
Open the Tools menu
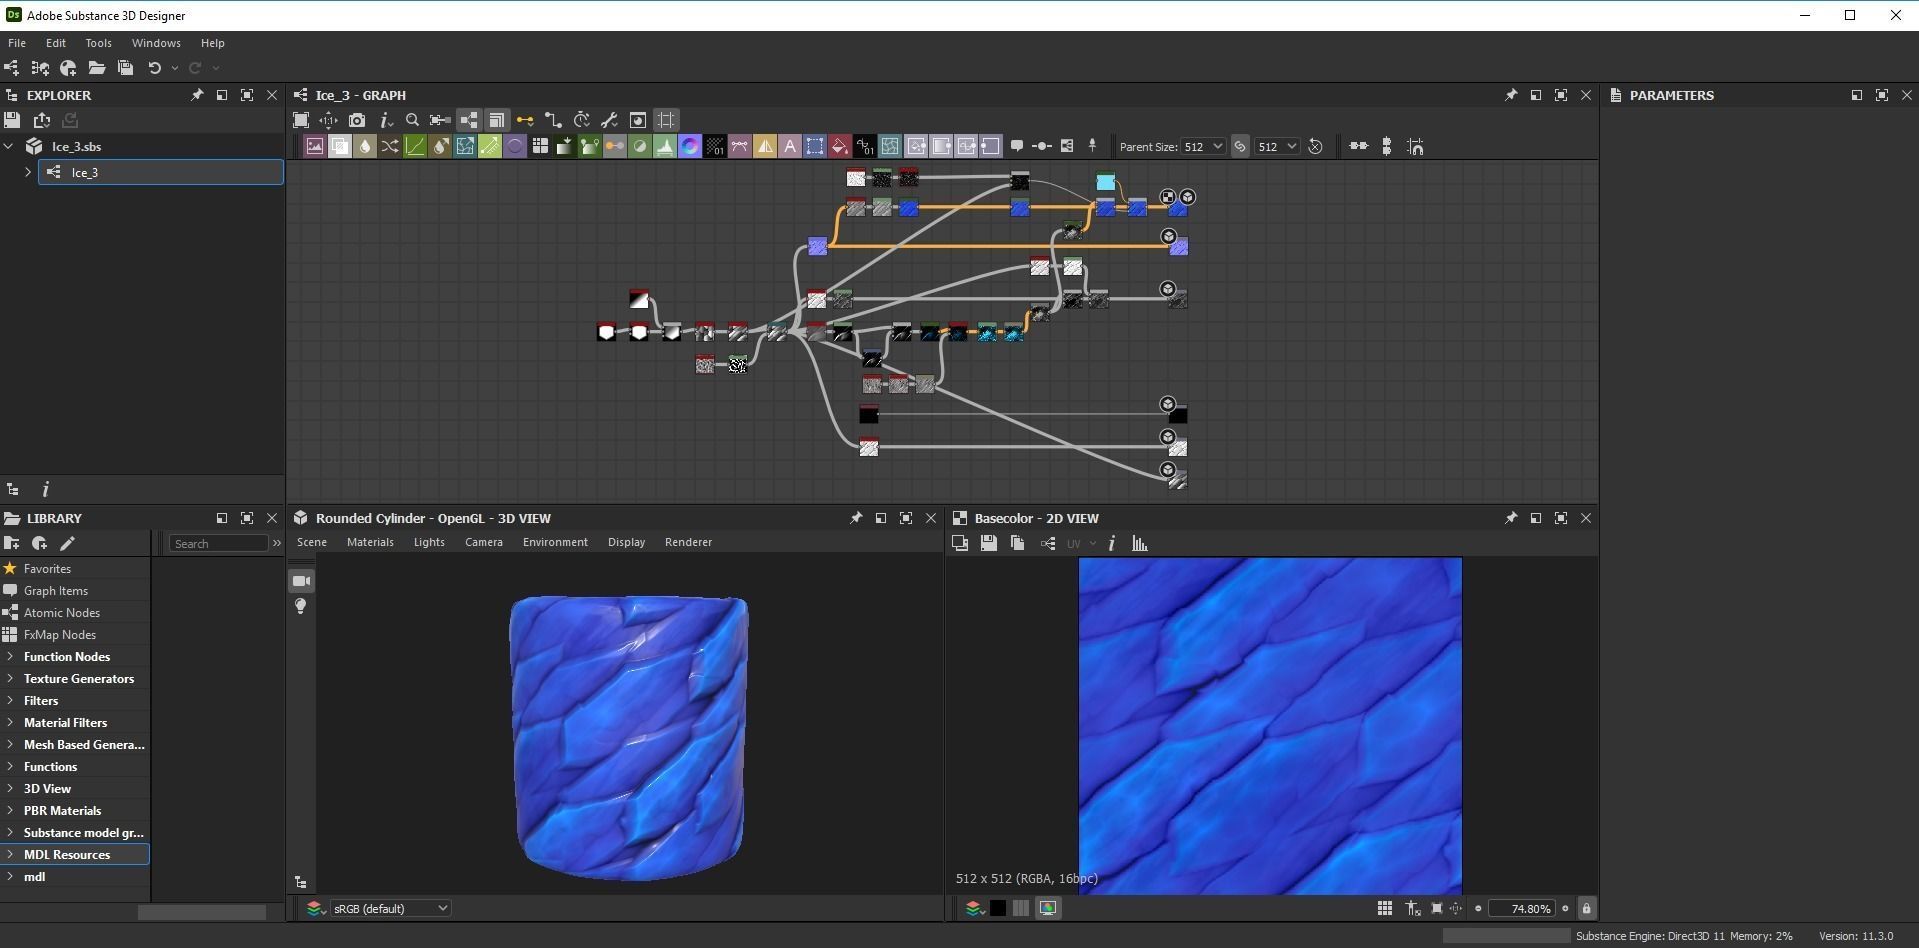pyautogui.click(x=98, y=43)
